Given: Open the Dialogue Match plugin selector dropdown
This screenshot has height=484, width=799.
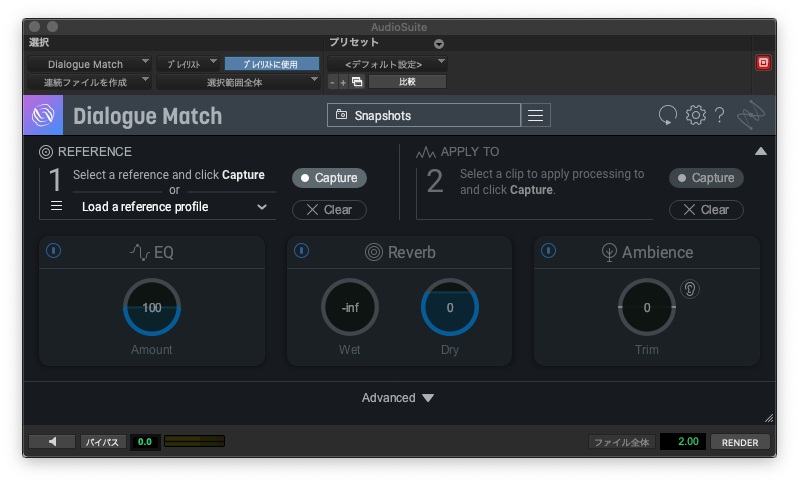Looking at the screenshot, I should (x=89, y=64).
